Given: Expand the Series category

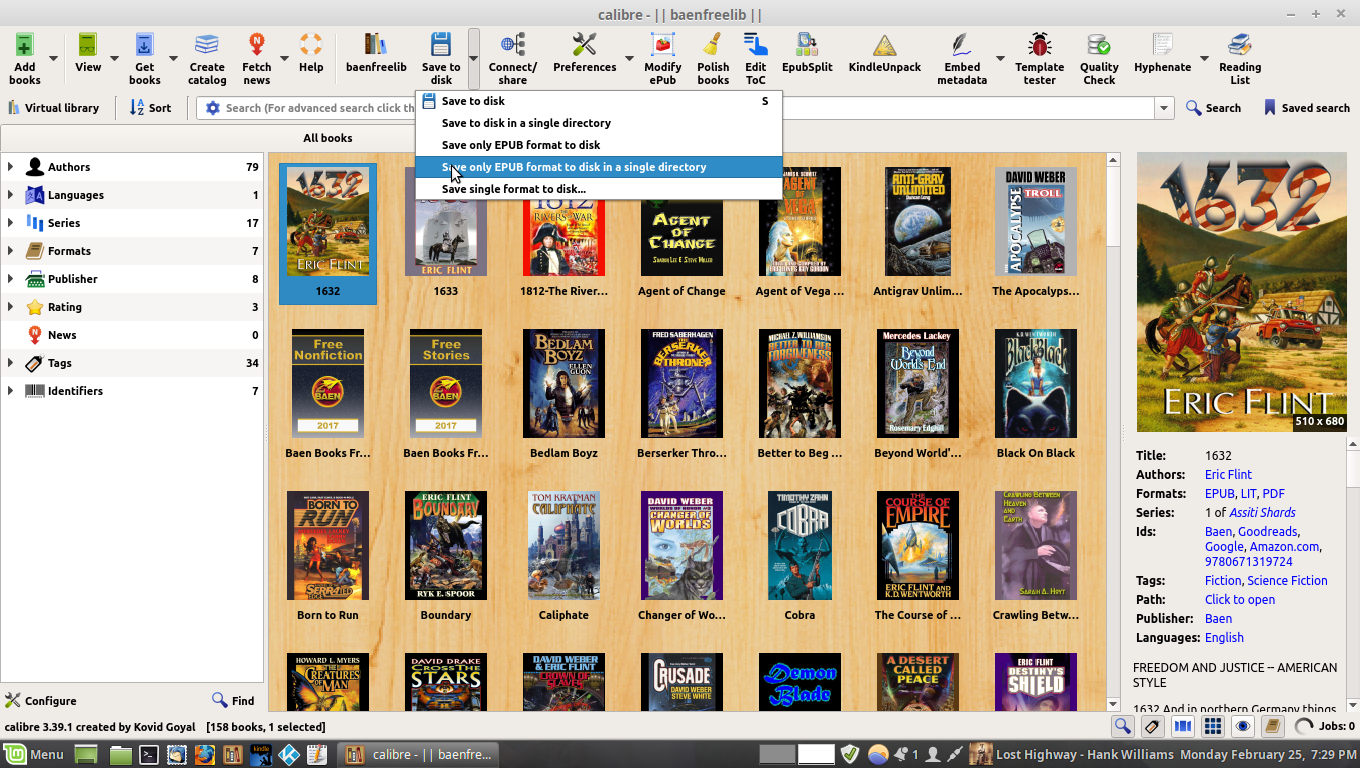Looking at the screenshot, I should (x=11, y=223).
